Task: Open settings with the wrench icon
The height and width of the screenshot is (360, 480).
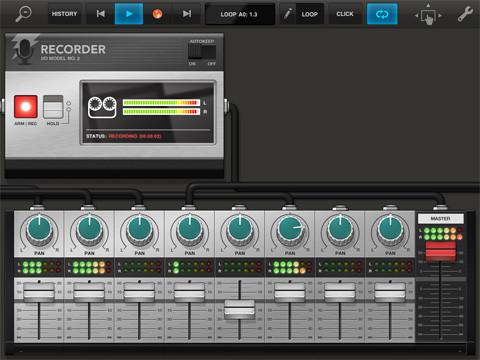Action: tap(465, 14)
